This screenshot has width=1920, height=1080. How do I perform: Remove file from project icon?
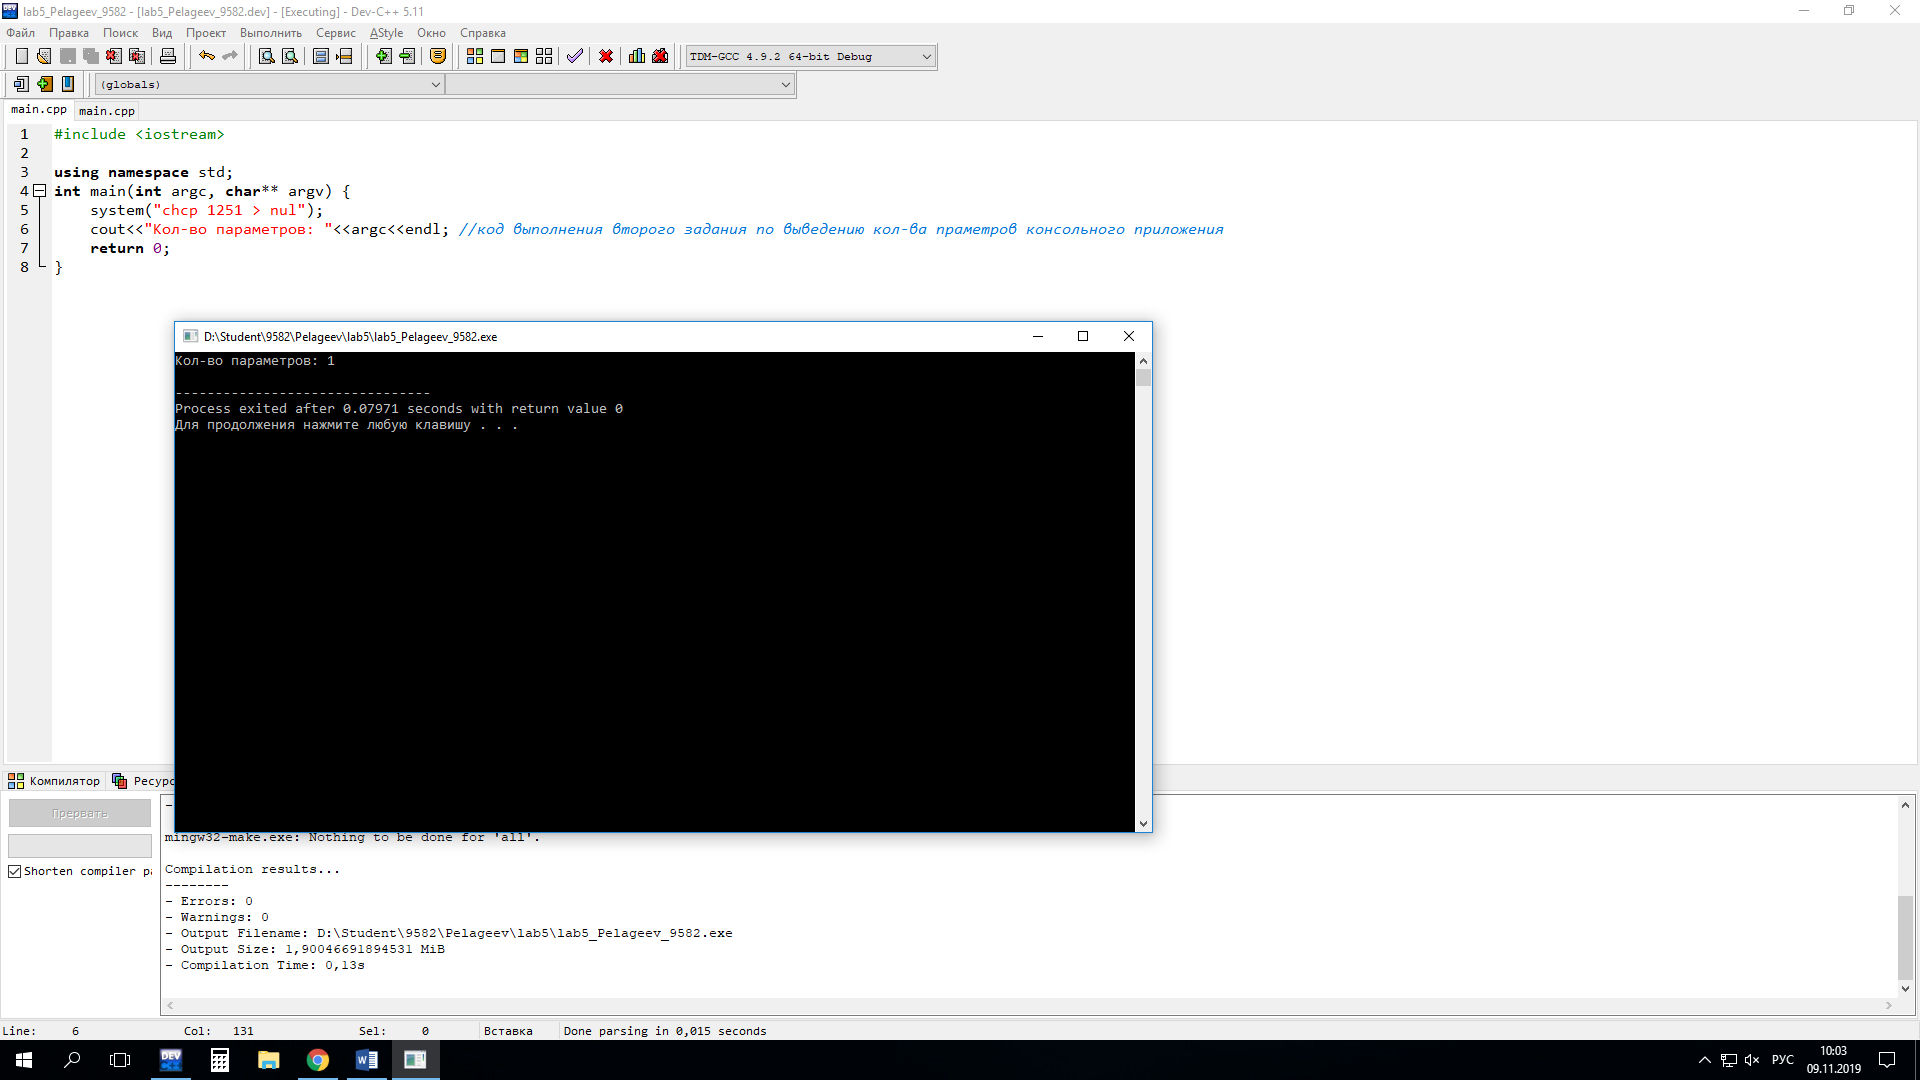407,57
